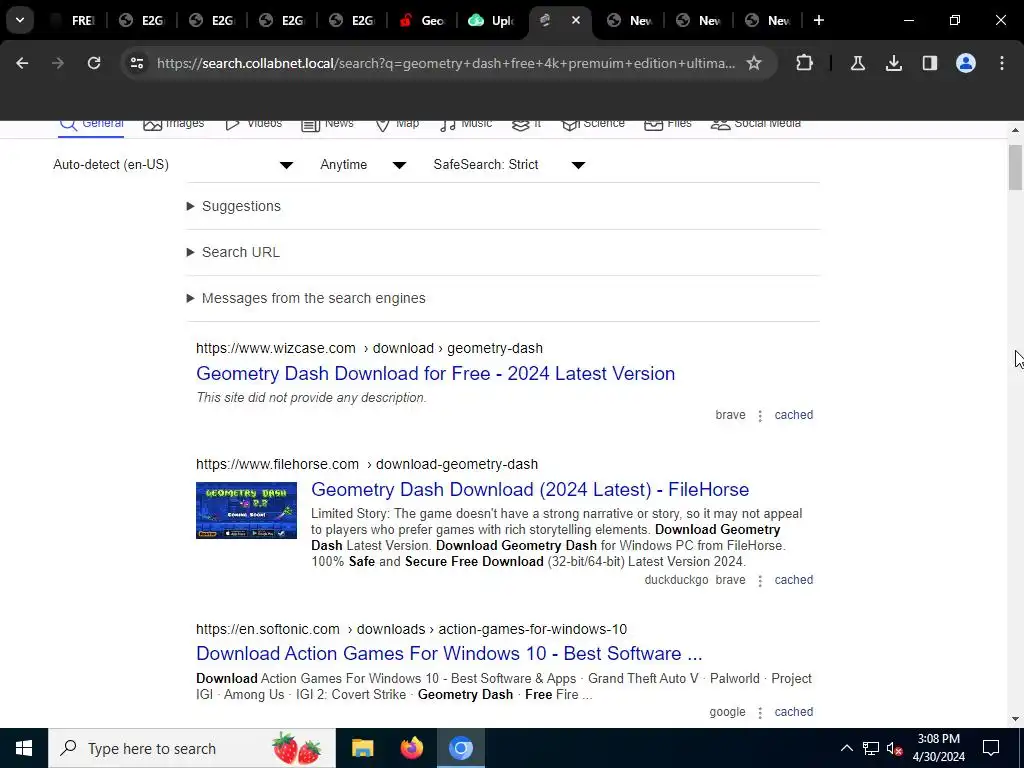The height and width of the screenshot is (768, 1024).
Task: Open the en.softonic.com result URL
Action: click(x=411, y=630)
